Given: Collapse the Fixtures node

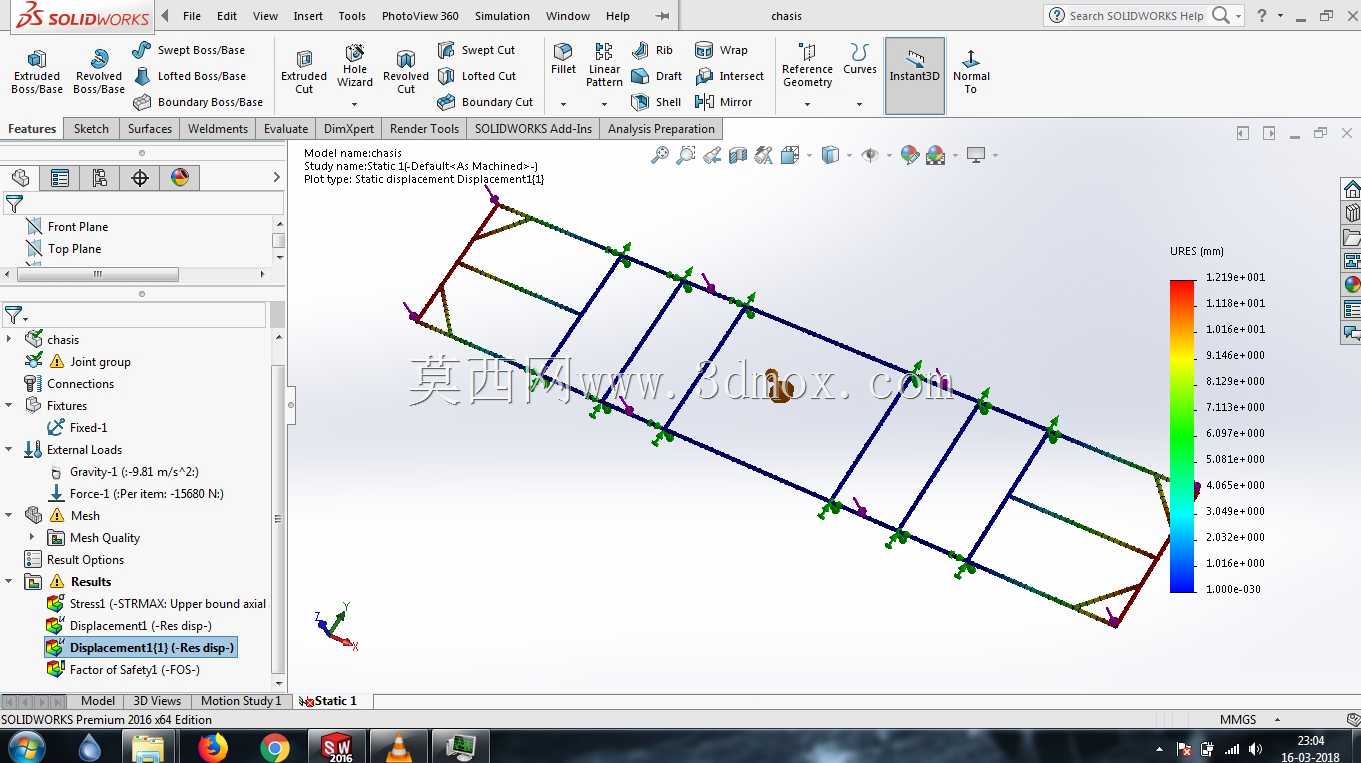Looking at the screenshot, I should click(x=9, y=406).
